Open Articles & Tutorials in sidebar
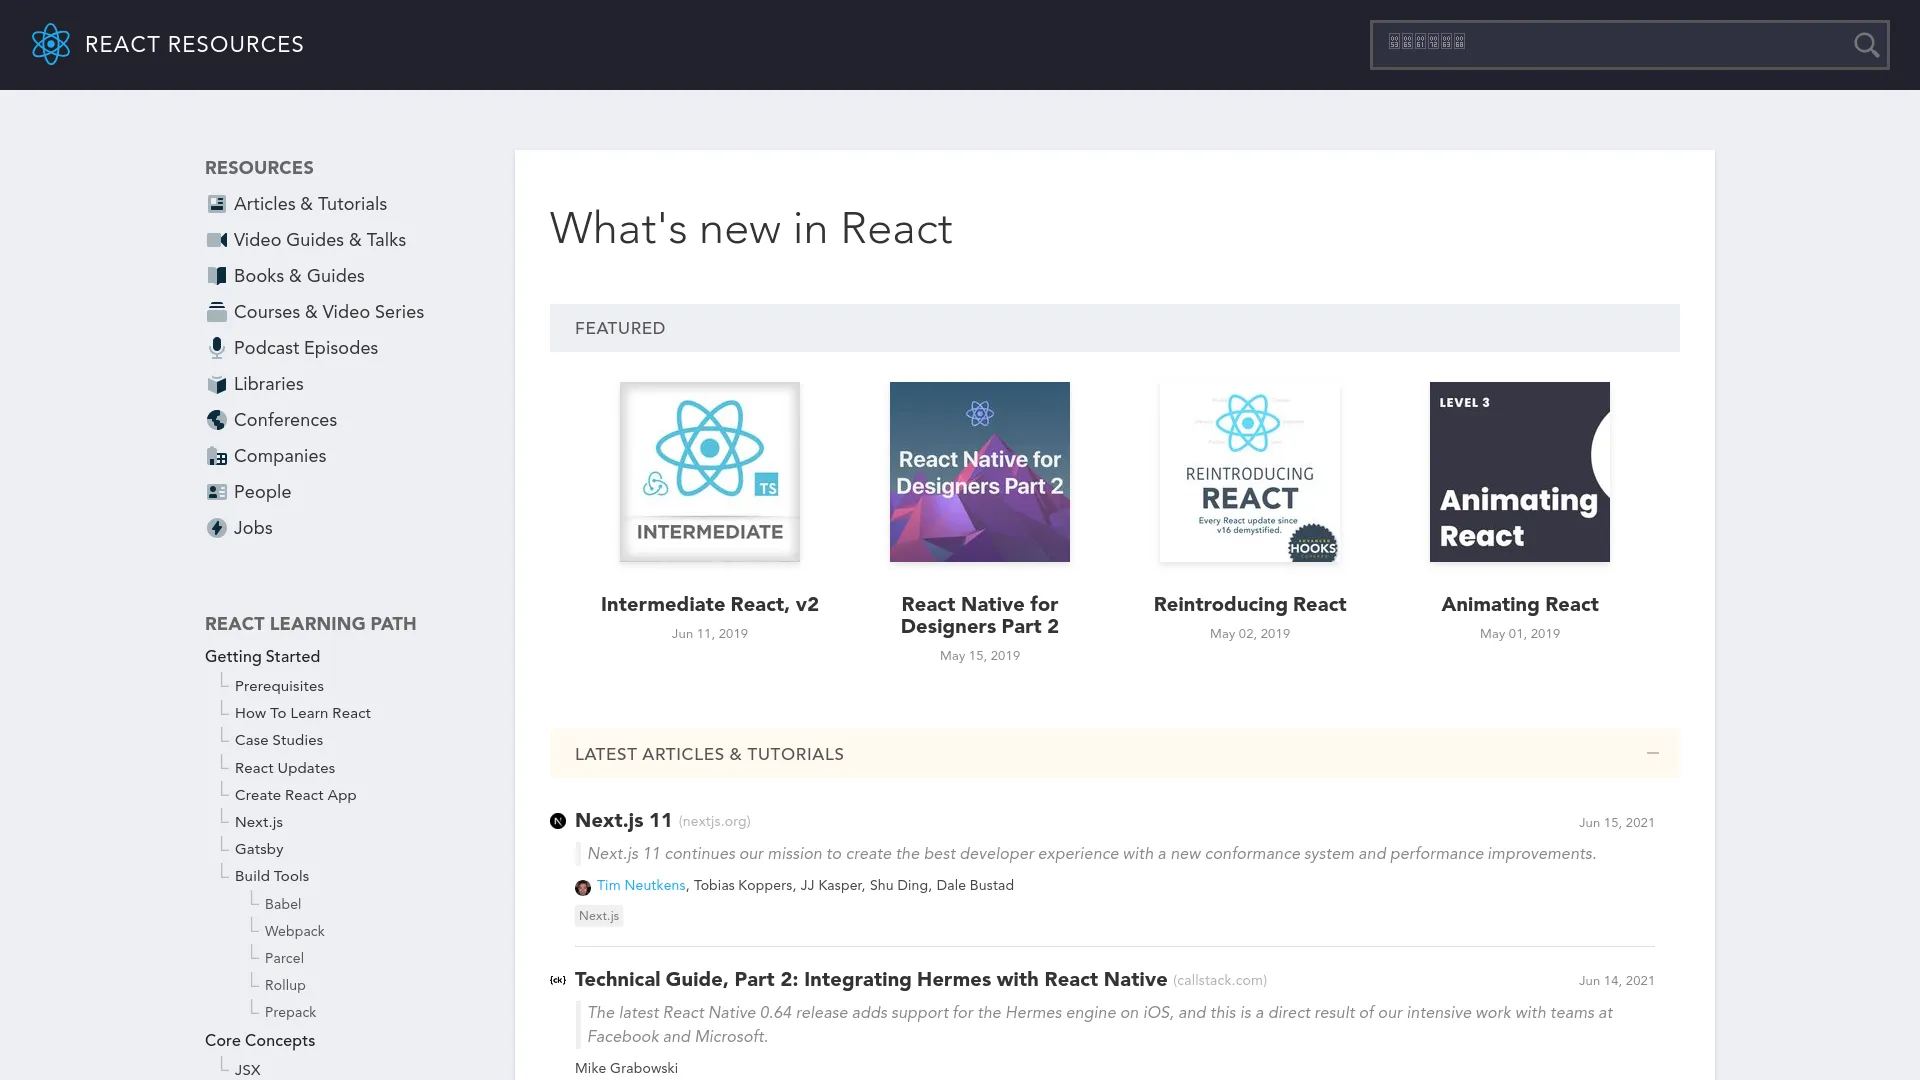The image size is (1920, 1080). coord(310,204)
